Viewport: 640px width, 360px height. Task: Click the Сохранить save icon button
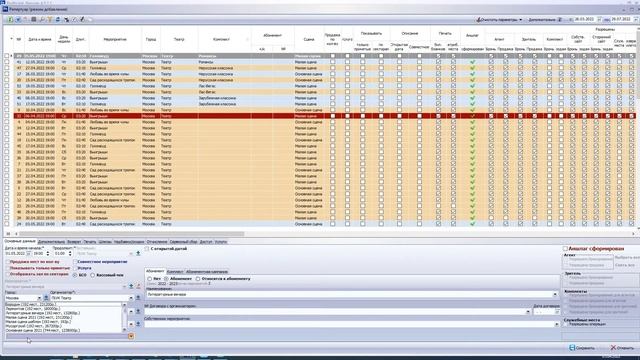pyautogui.click(x=582, y=348)
